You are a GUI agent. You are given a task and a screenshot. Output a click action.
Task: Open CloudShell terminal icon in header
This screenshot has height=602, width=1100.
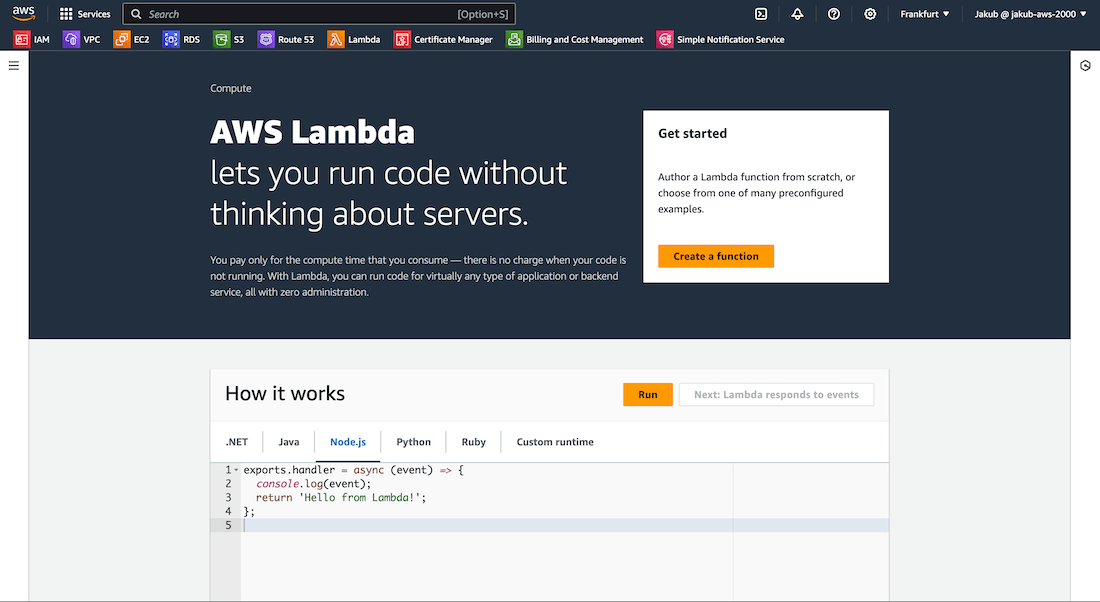[x=761, y=14]
